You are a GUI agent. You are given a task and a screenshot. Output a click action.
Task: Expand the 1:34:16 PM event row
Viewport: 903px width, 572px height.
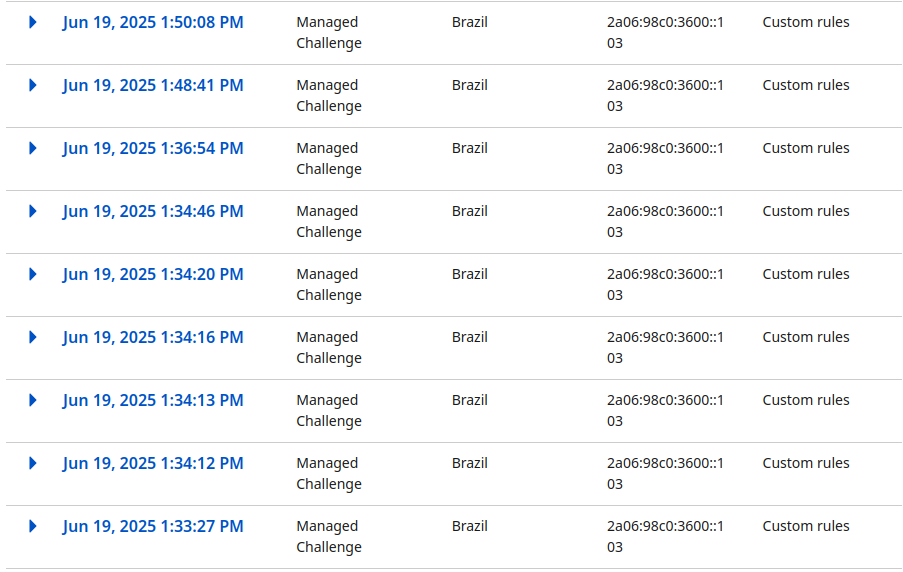(x=33, y=338)
